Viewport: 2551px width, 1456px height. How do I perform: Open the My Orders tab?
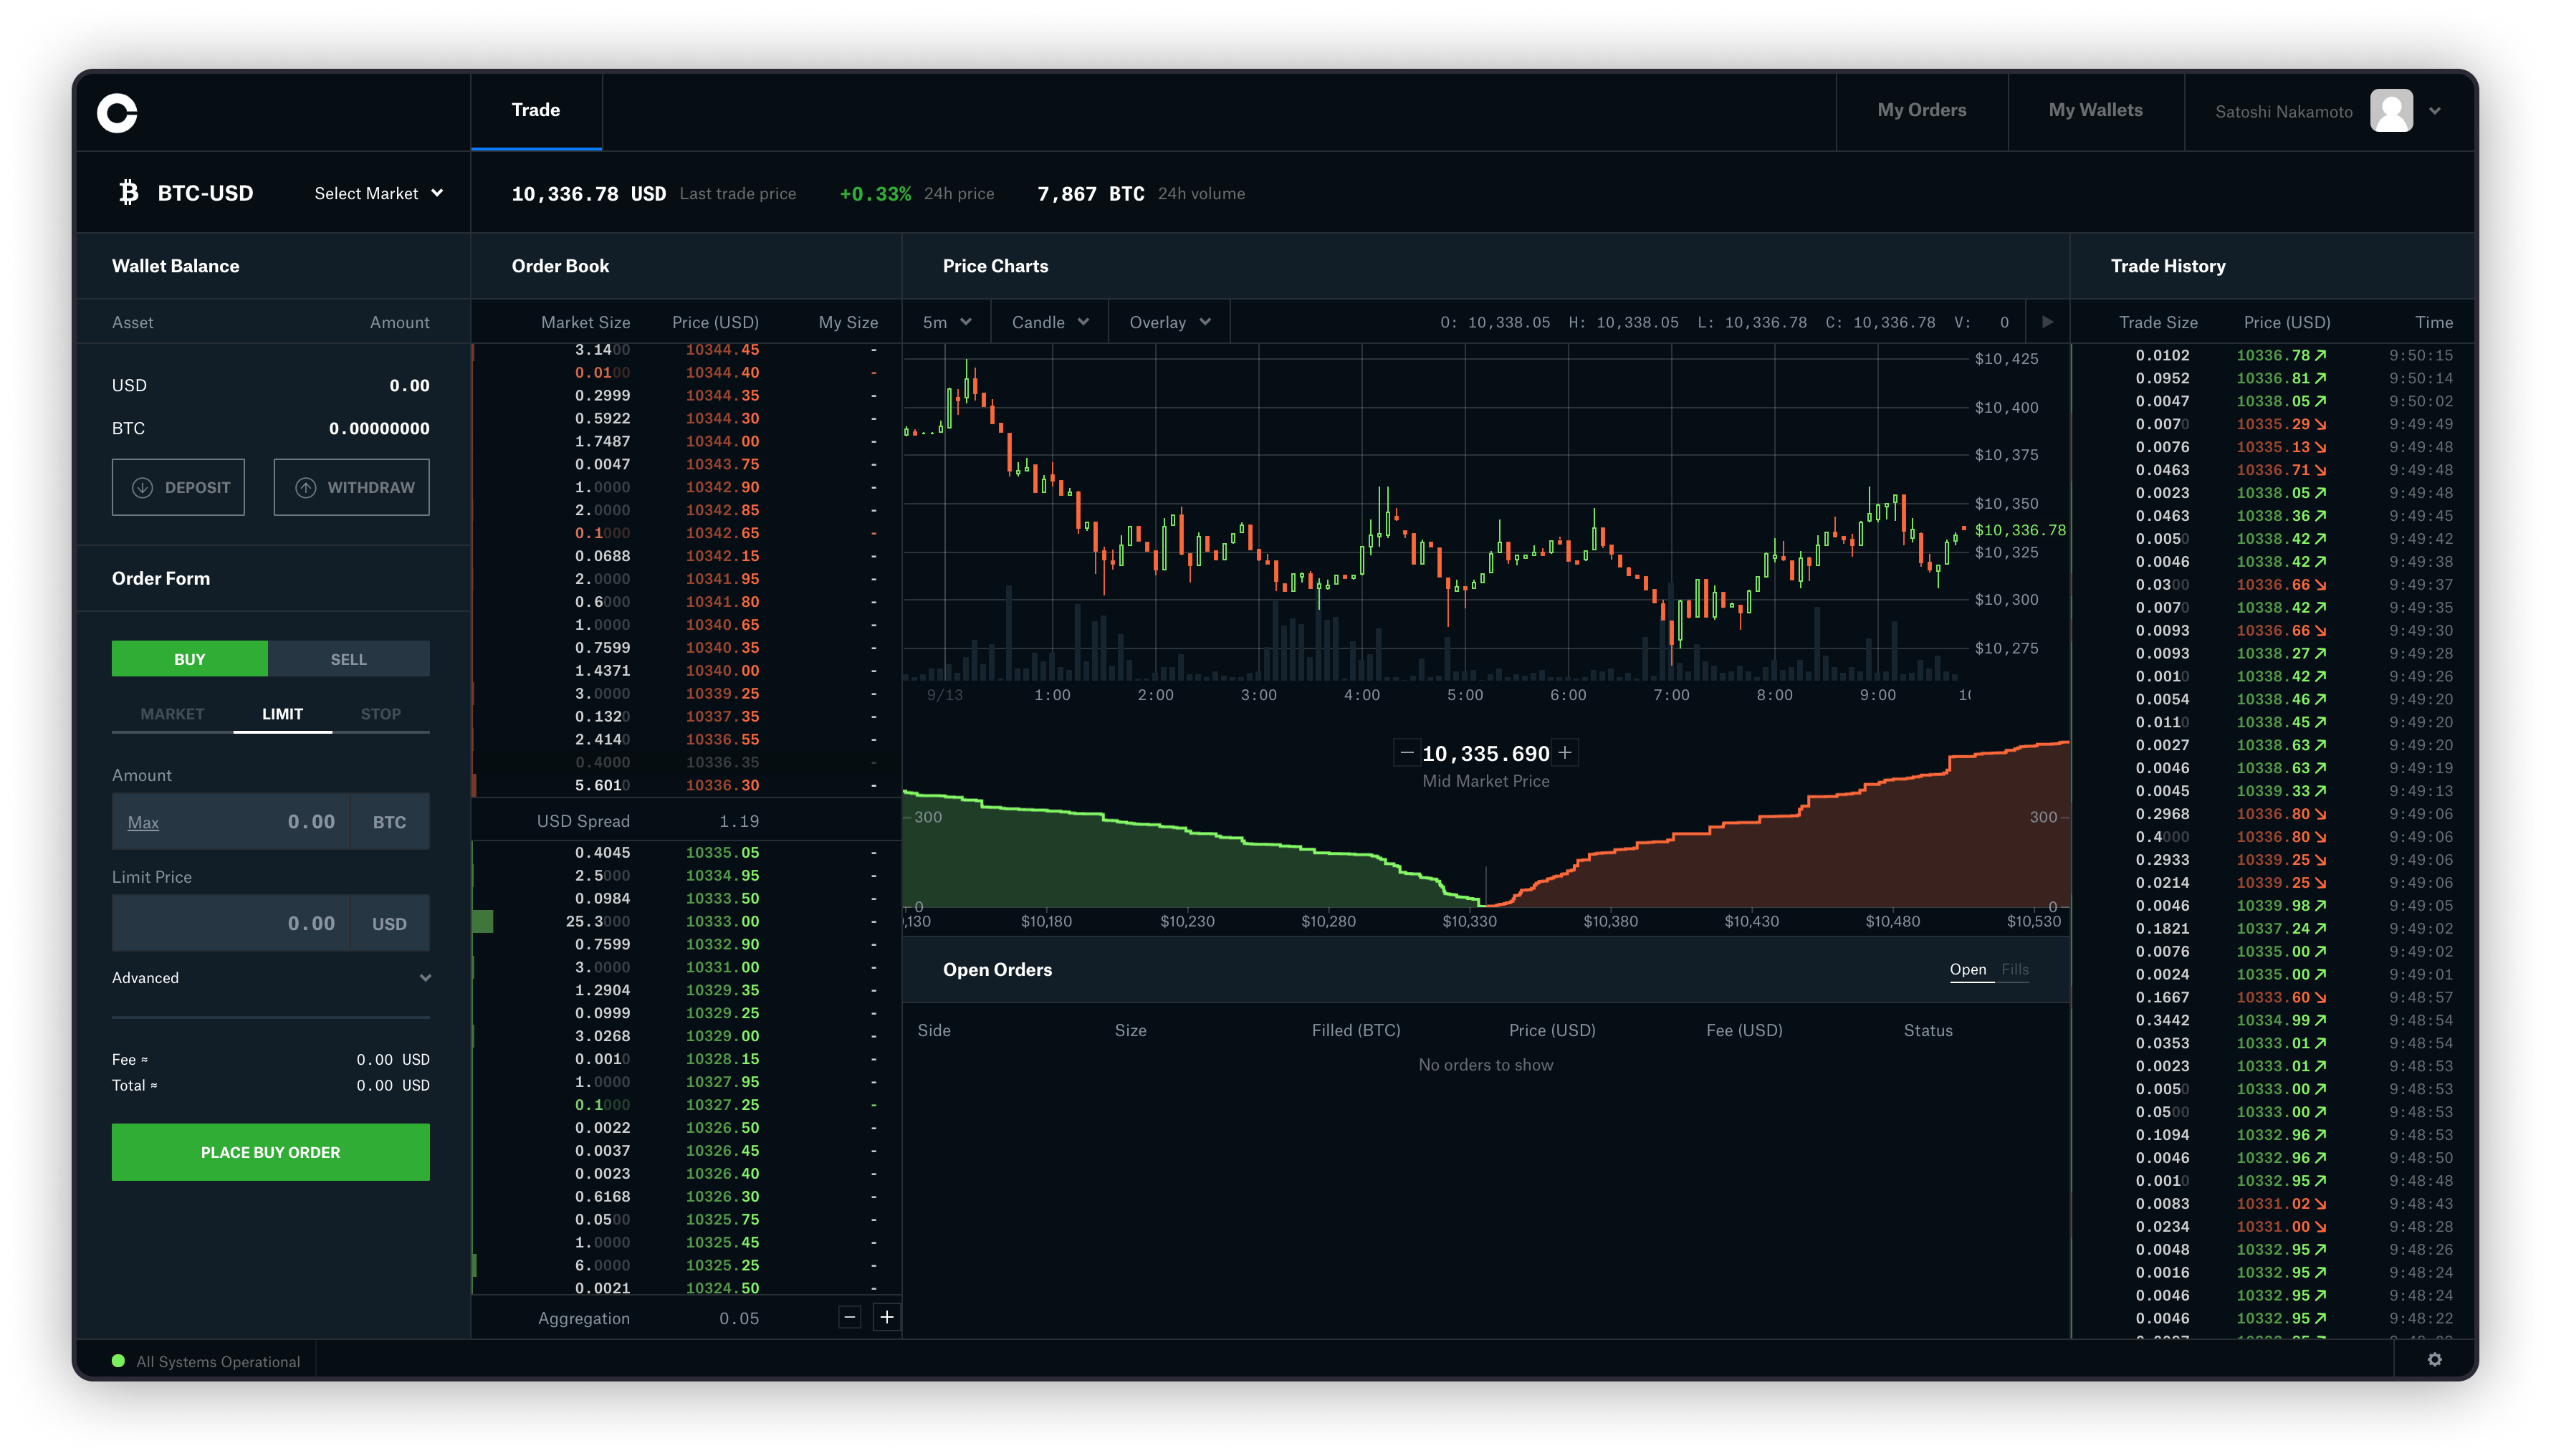[1922, 109]
